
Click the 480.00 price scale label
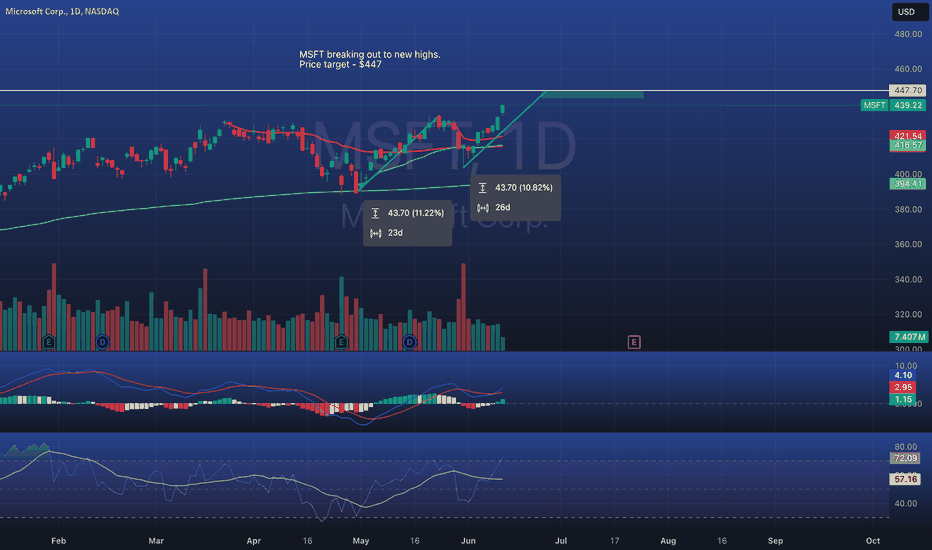[908, 34]
